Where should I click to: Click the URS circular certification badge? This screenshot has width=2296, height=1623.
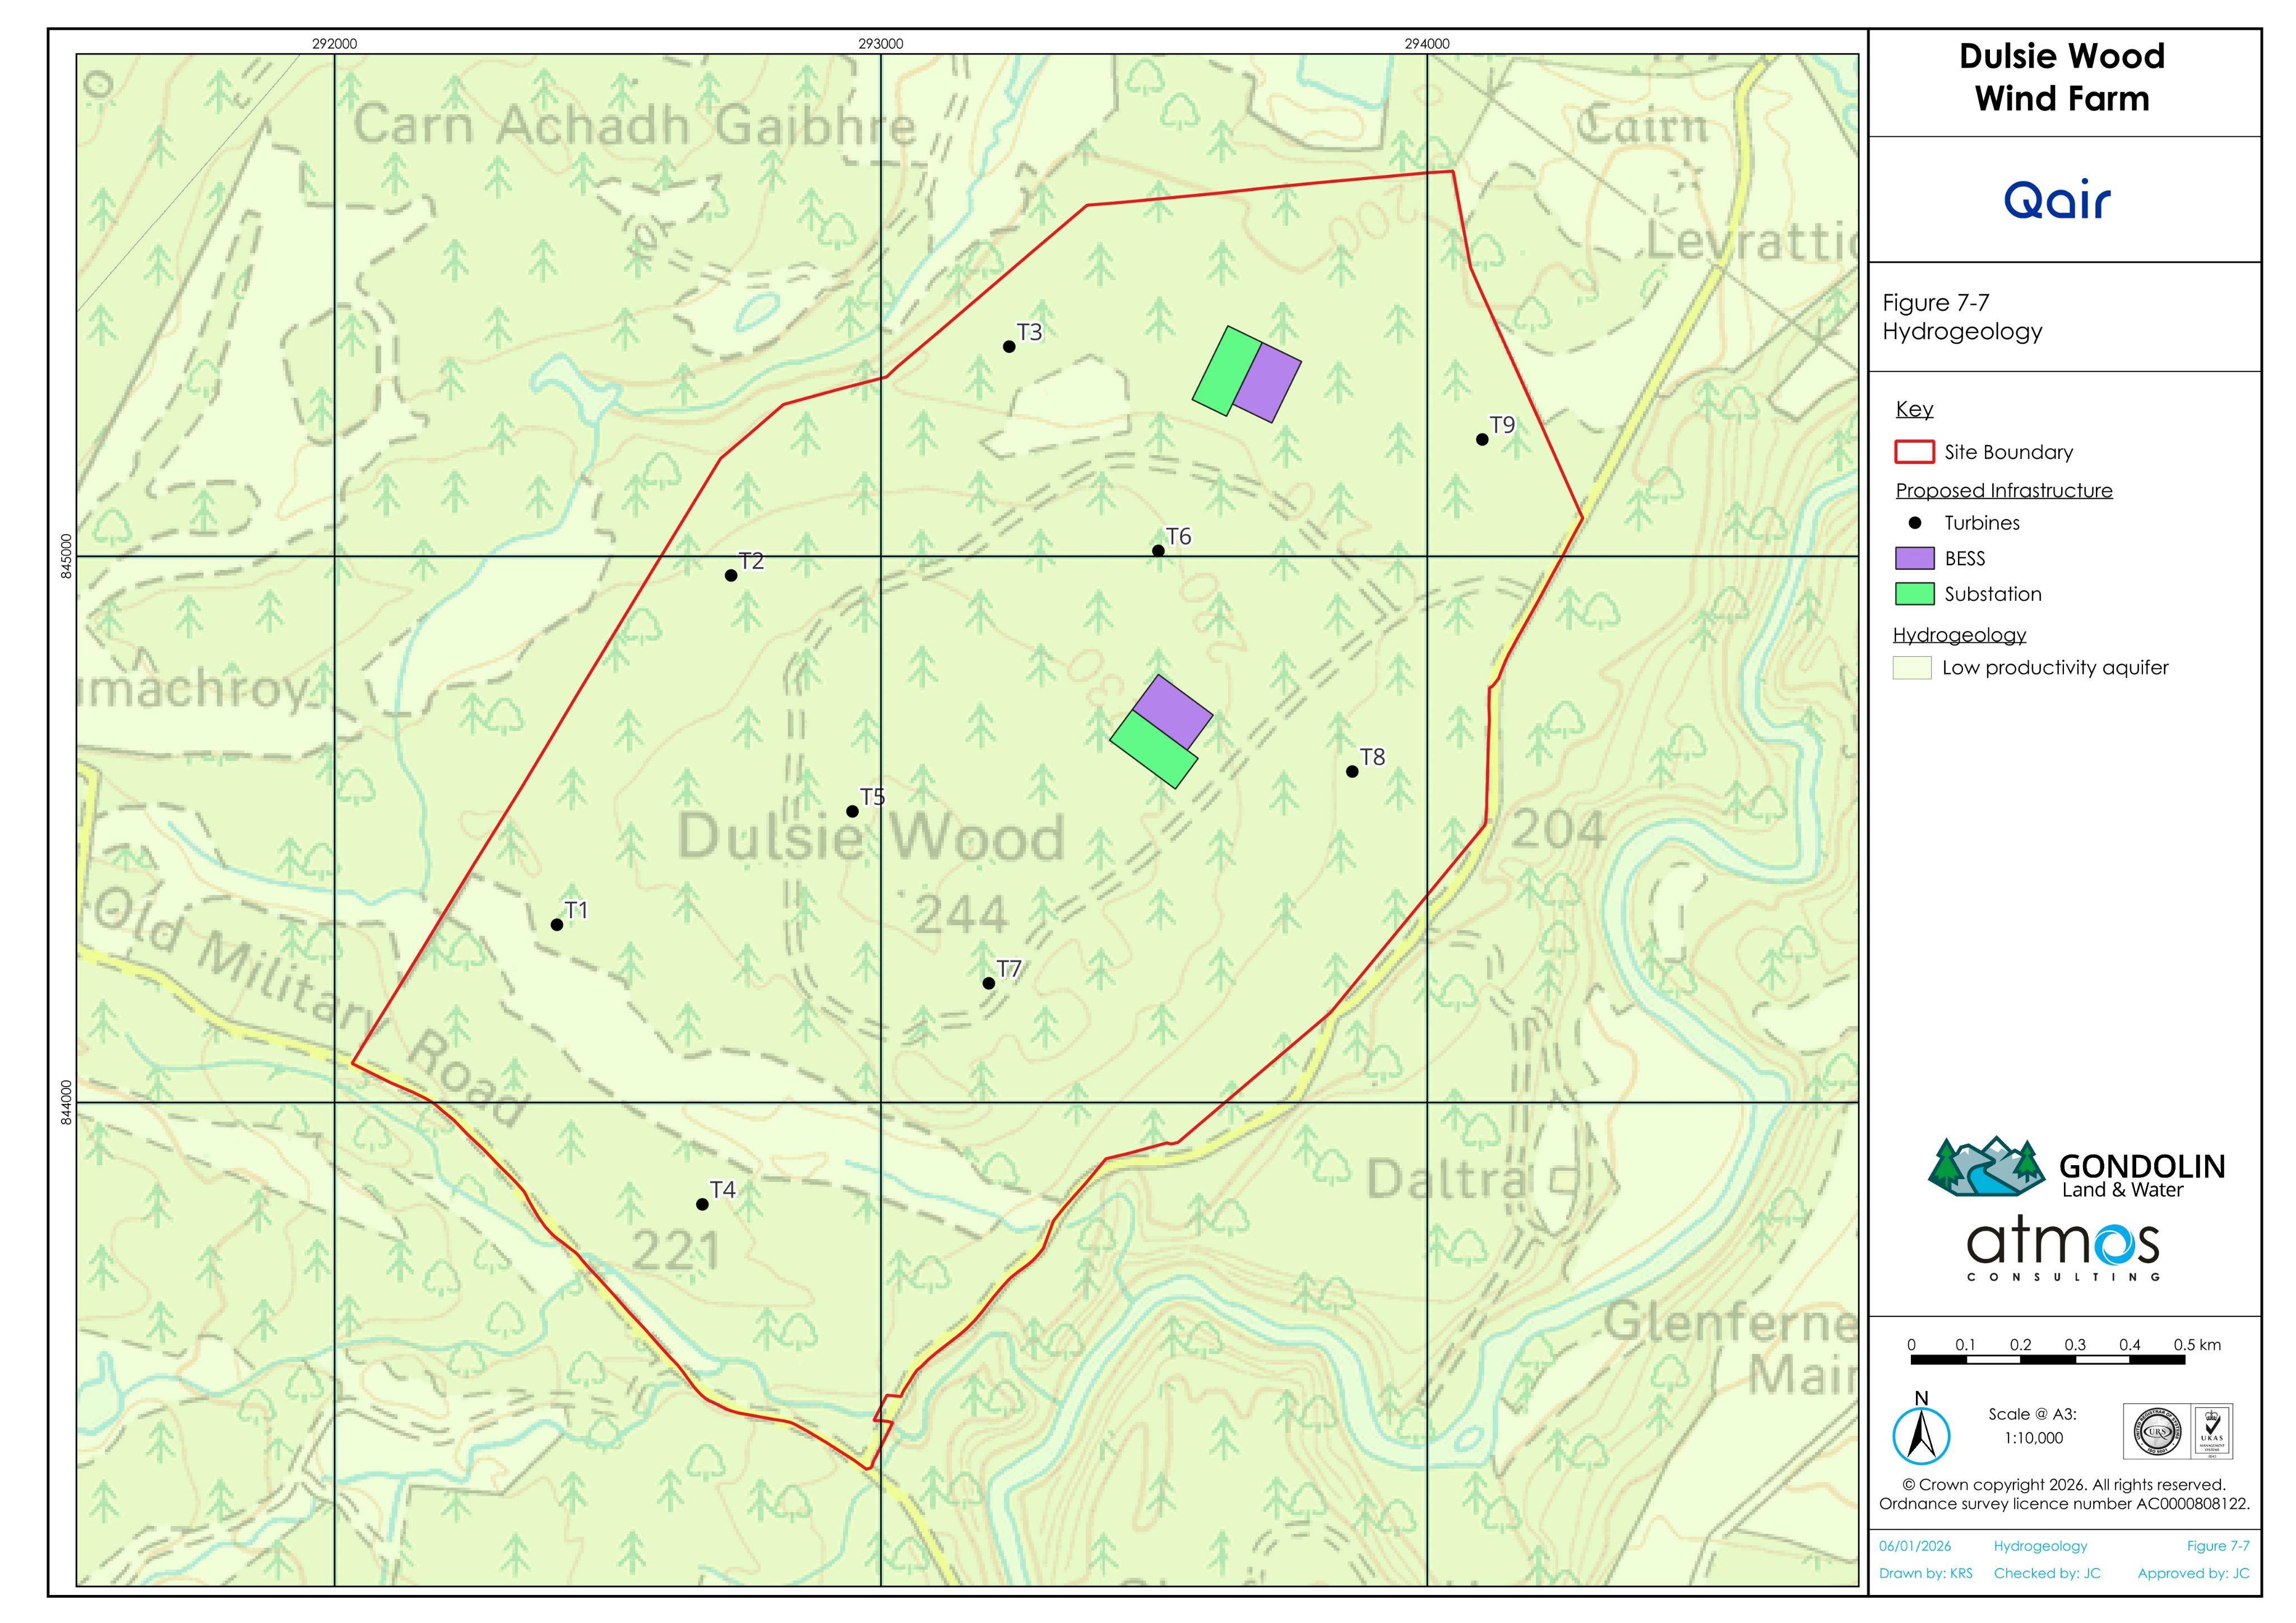point(2158,1431)
